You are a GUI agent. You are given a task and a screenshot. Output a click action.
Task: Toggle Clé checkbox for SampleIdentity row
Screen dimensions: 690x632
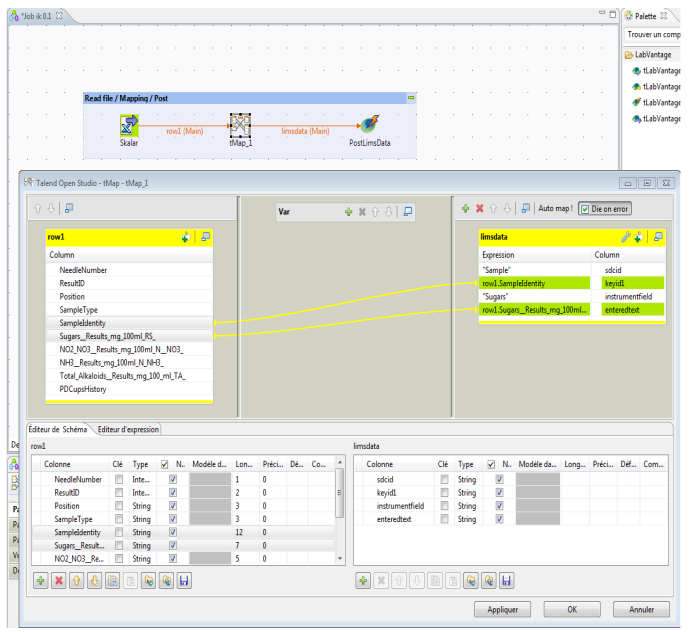[119, 532]
